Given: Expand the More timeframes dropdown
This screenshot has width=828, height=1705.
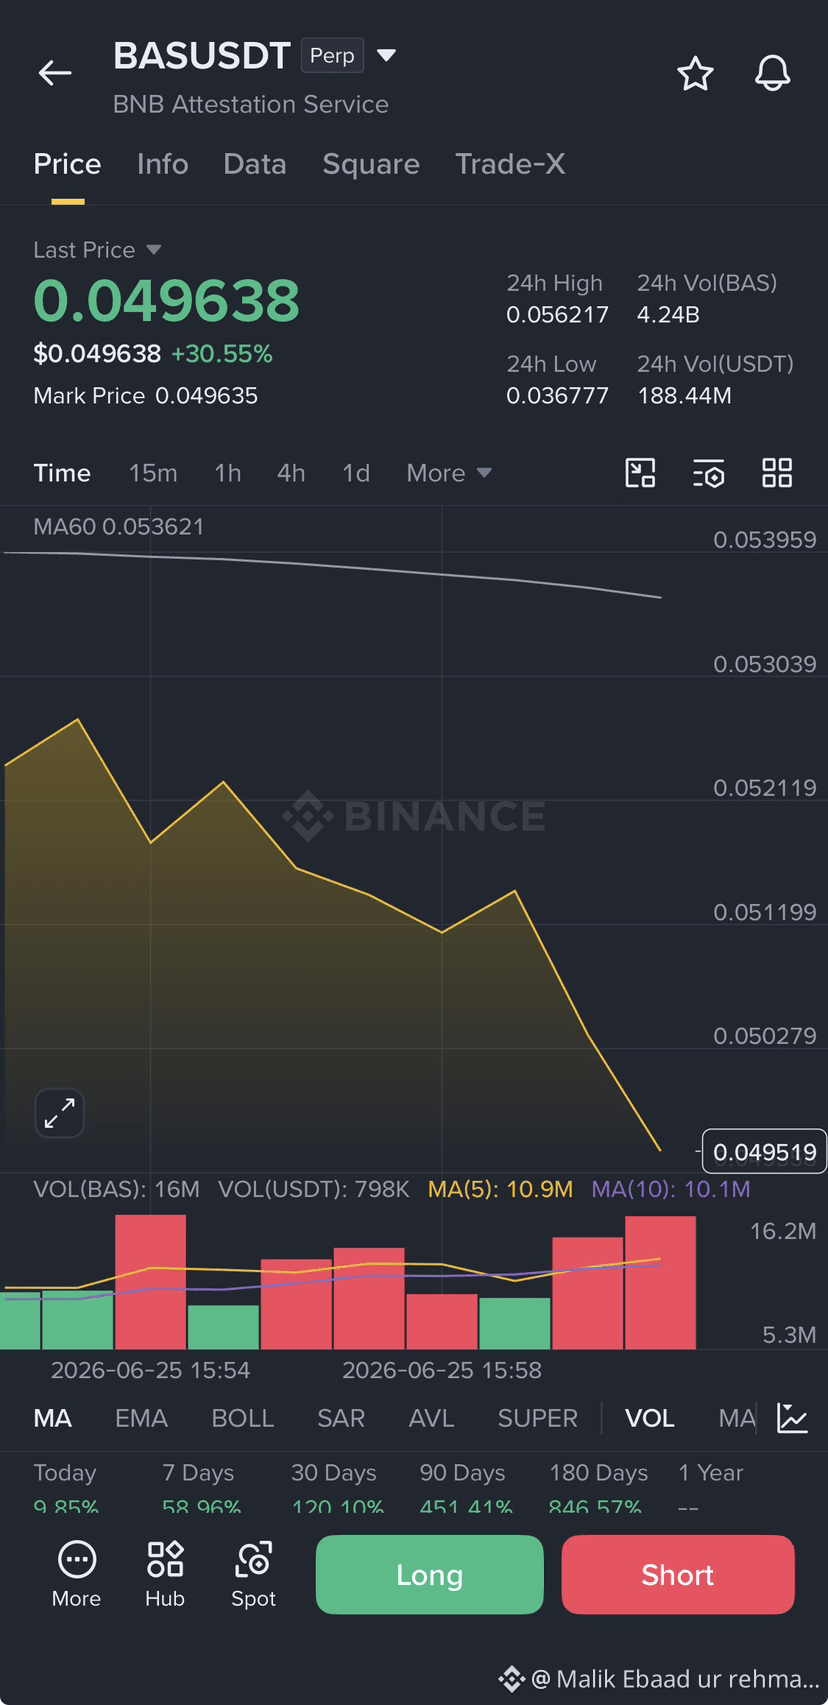Looking at the screenshot, I should [449, 473].
